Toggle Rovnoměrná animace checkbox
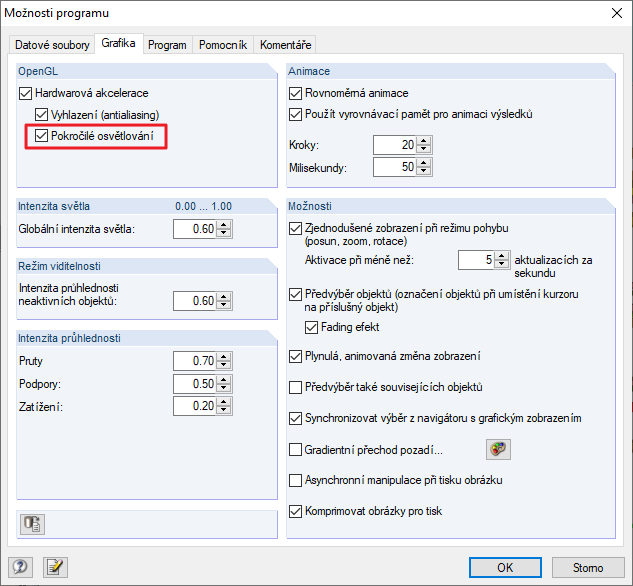Screen dimensions: 633x586 point(296,94)
